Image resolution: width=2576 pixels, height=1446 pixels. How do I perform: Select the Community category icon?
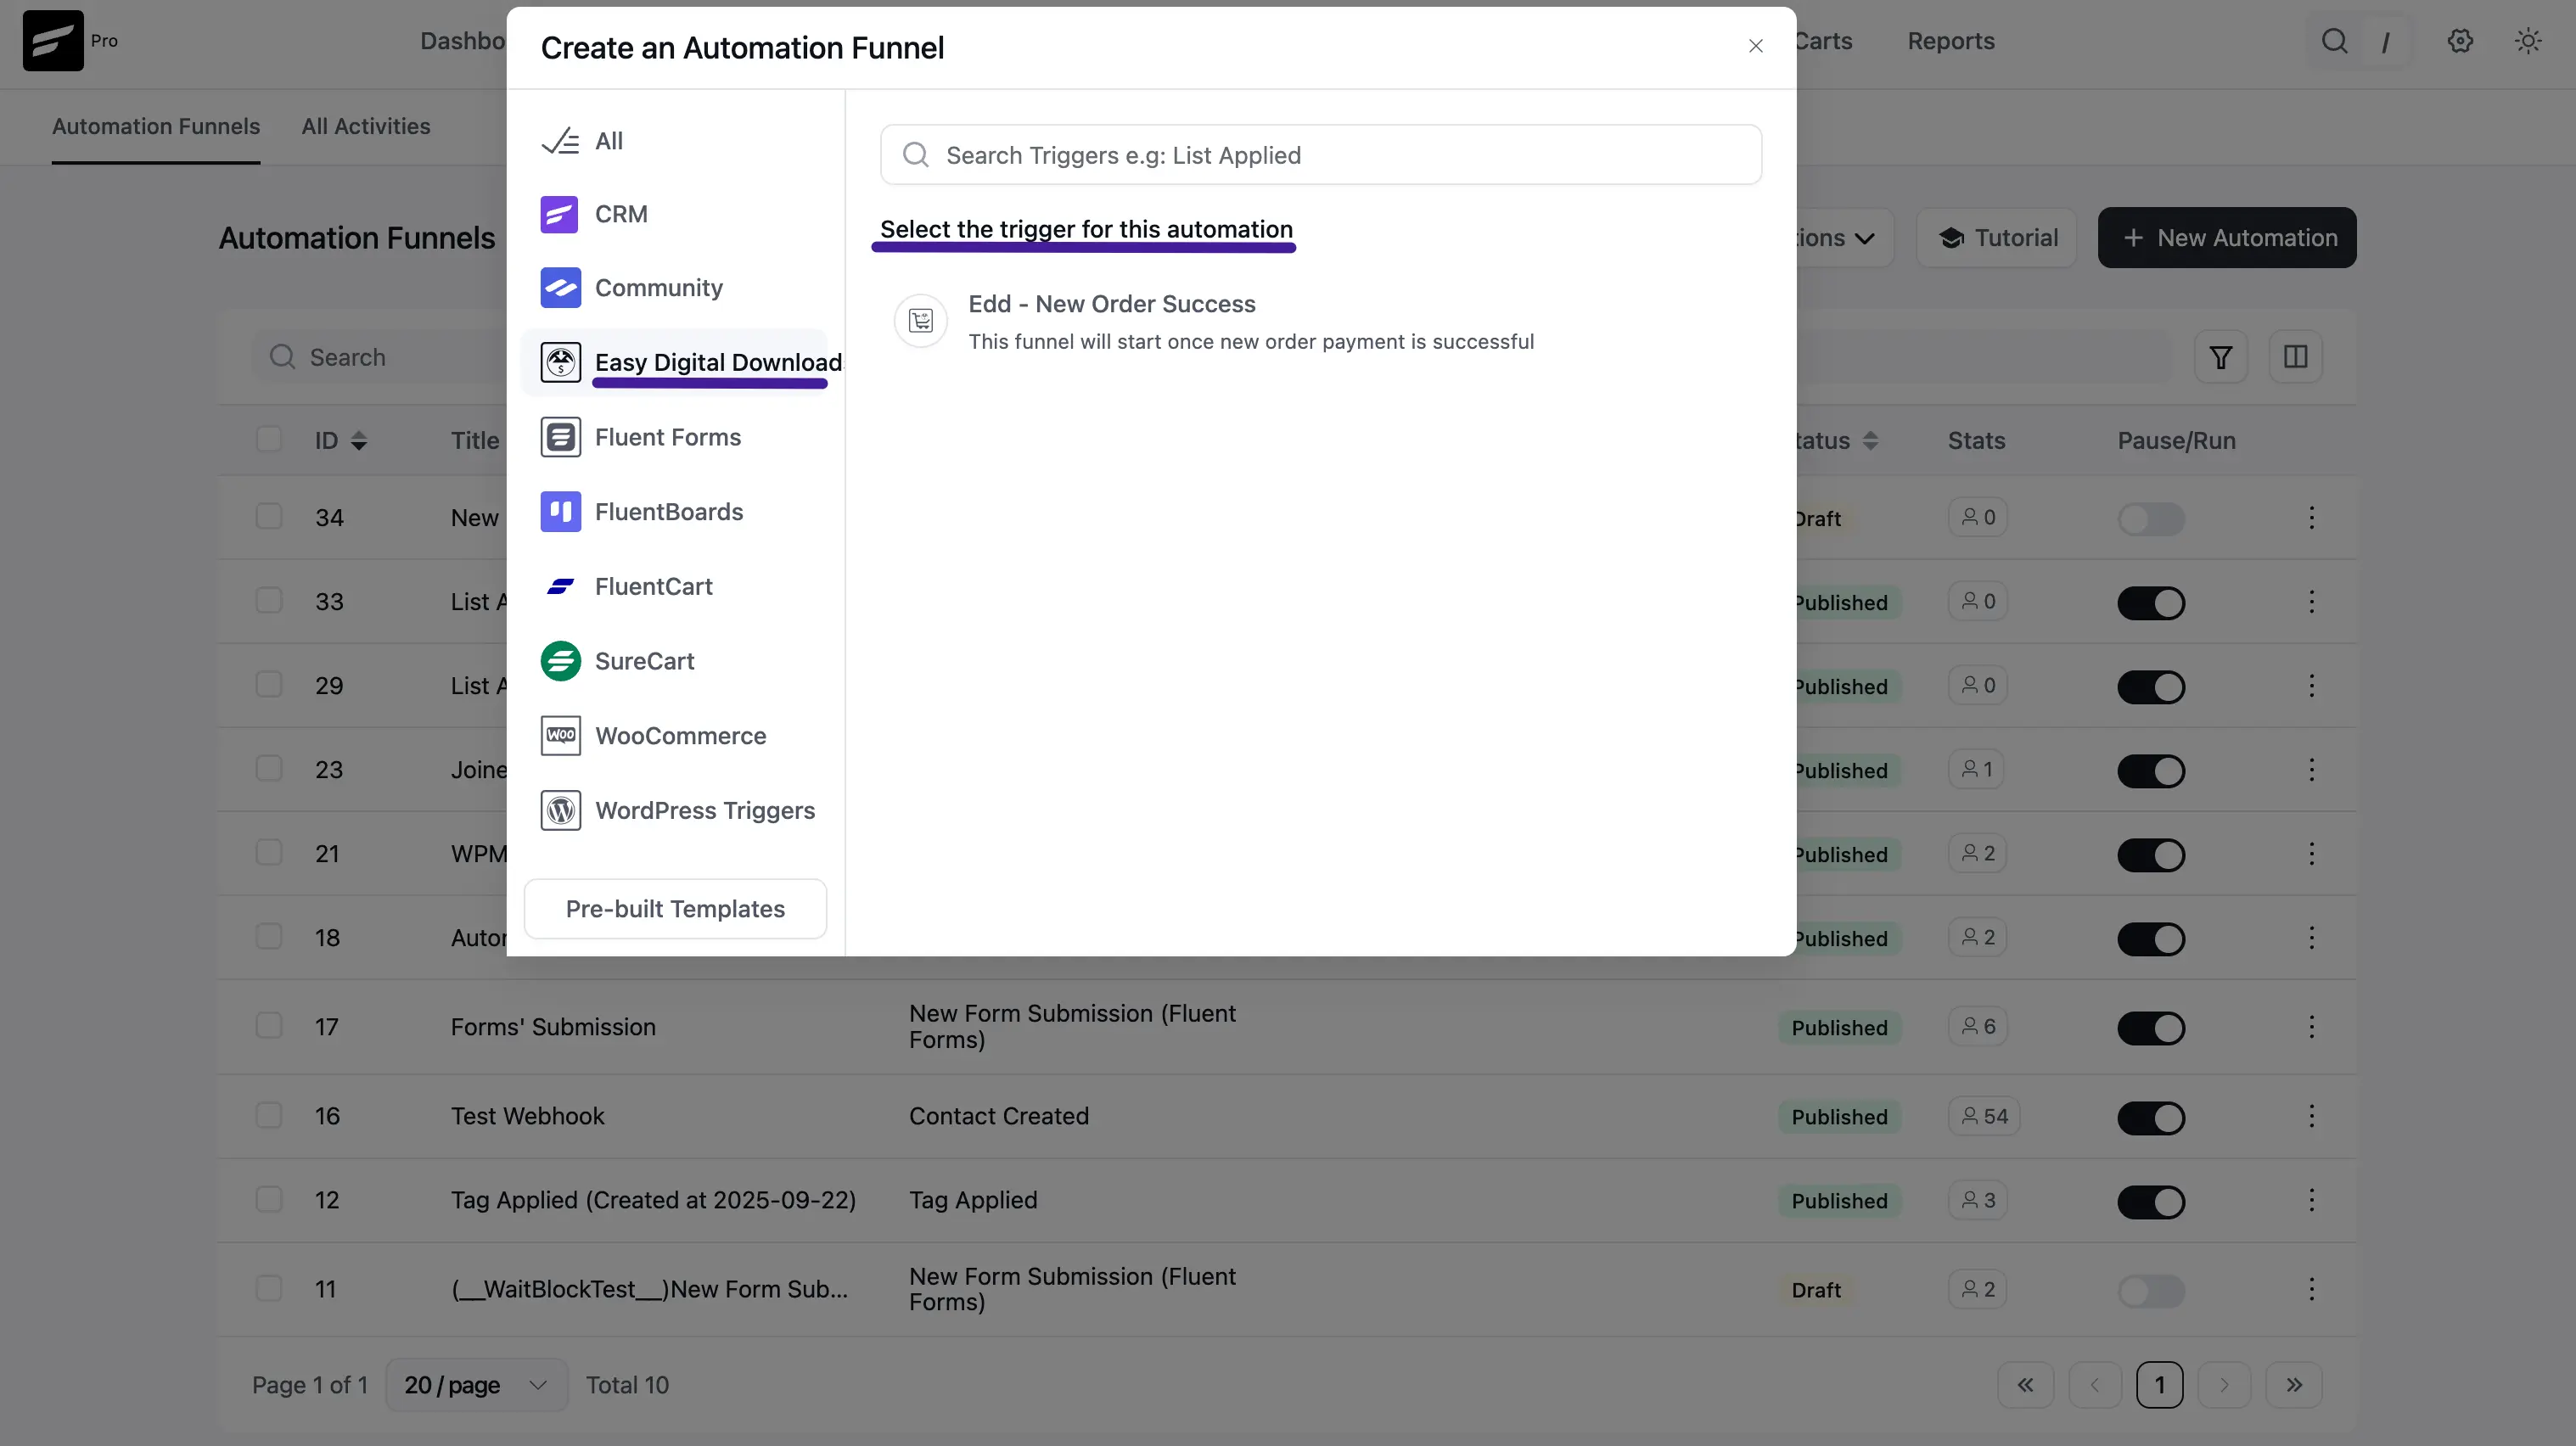pyautogui.click(x=560, y=288)
